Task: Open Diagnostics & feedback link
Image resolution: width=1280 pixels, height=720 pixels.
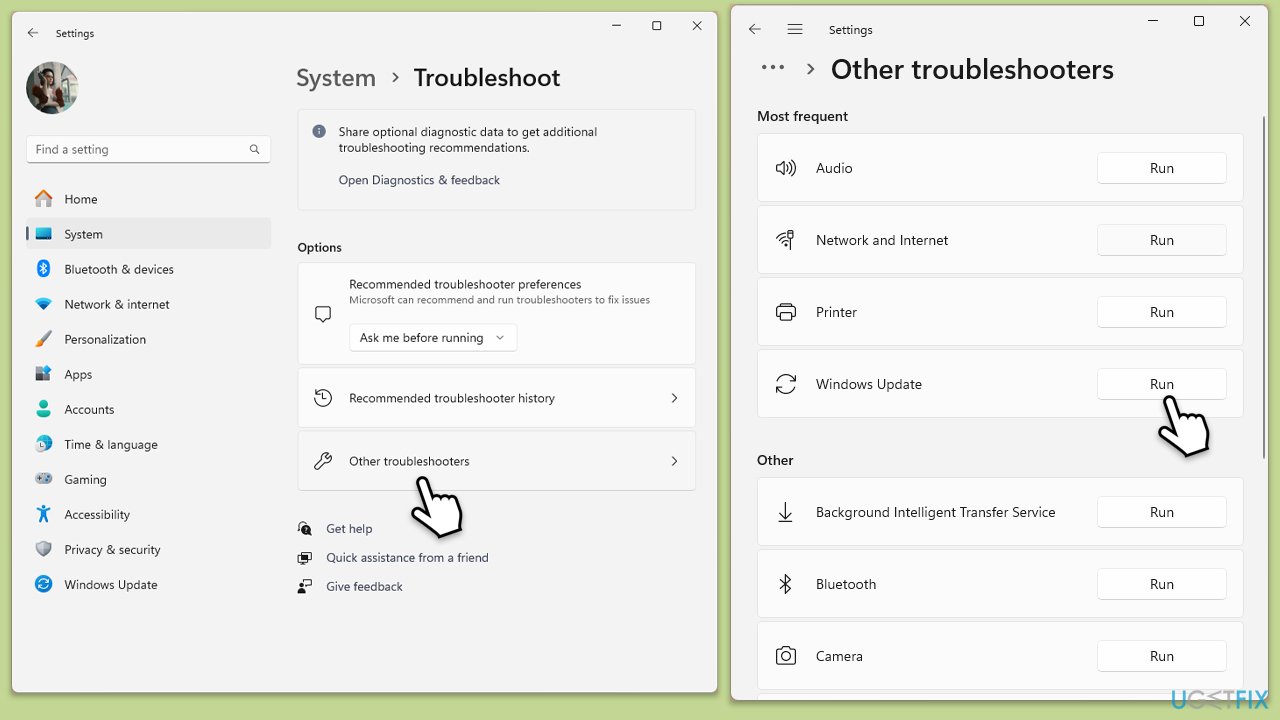Action: [x=419, y=180]
